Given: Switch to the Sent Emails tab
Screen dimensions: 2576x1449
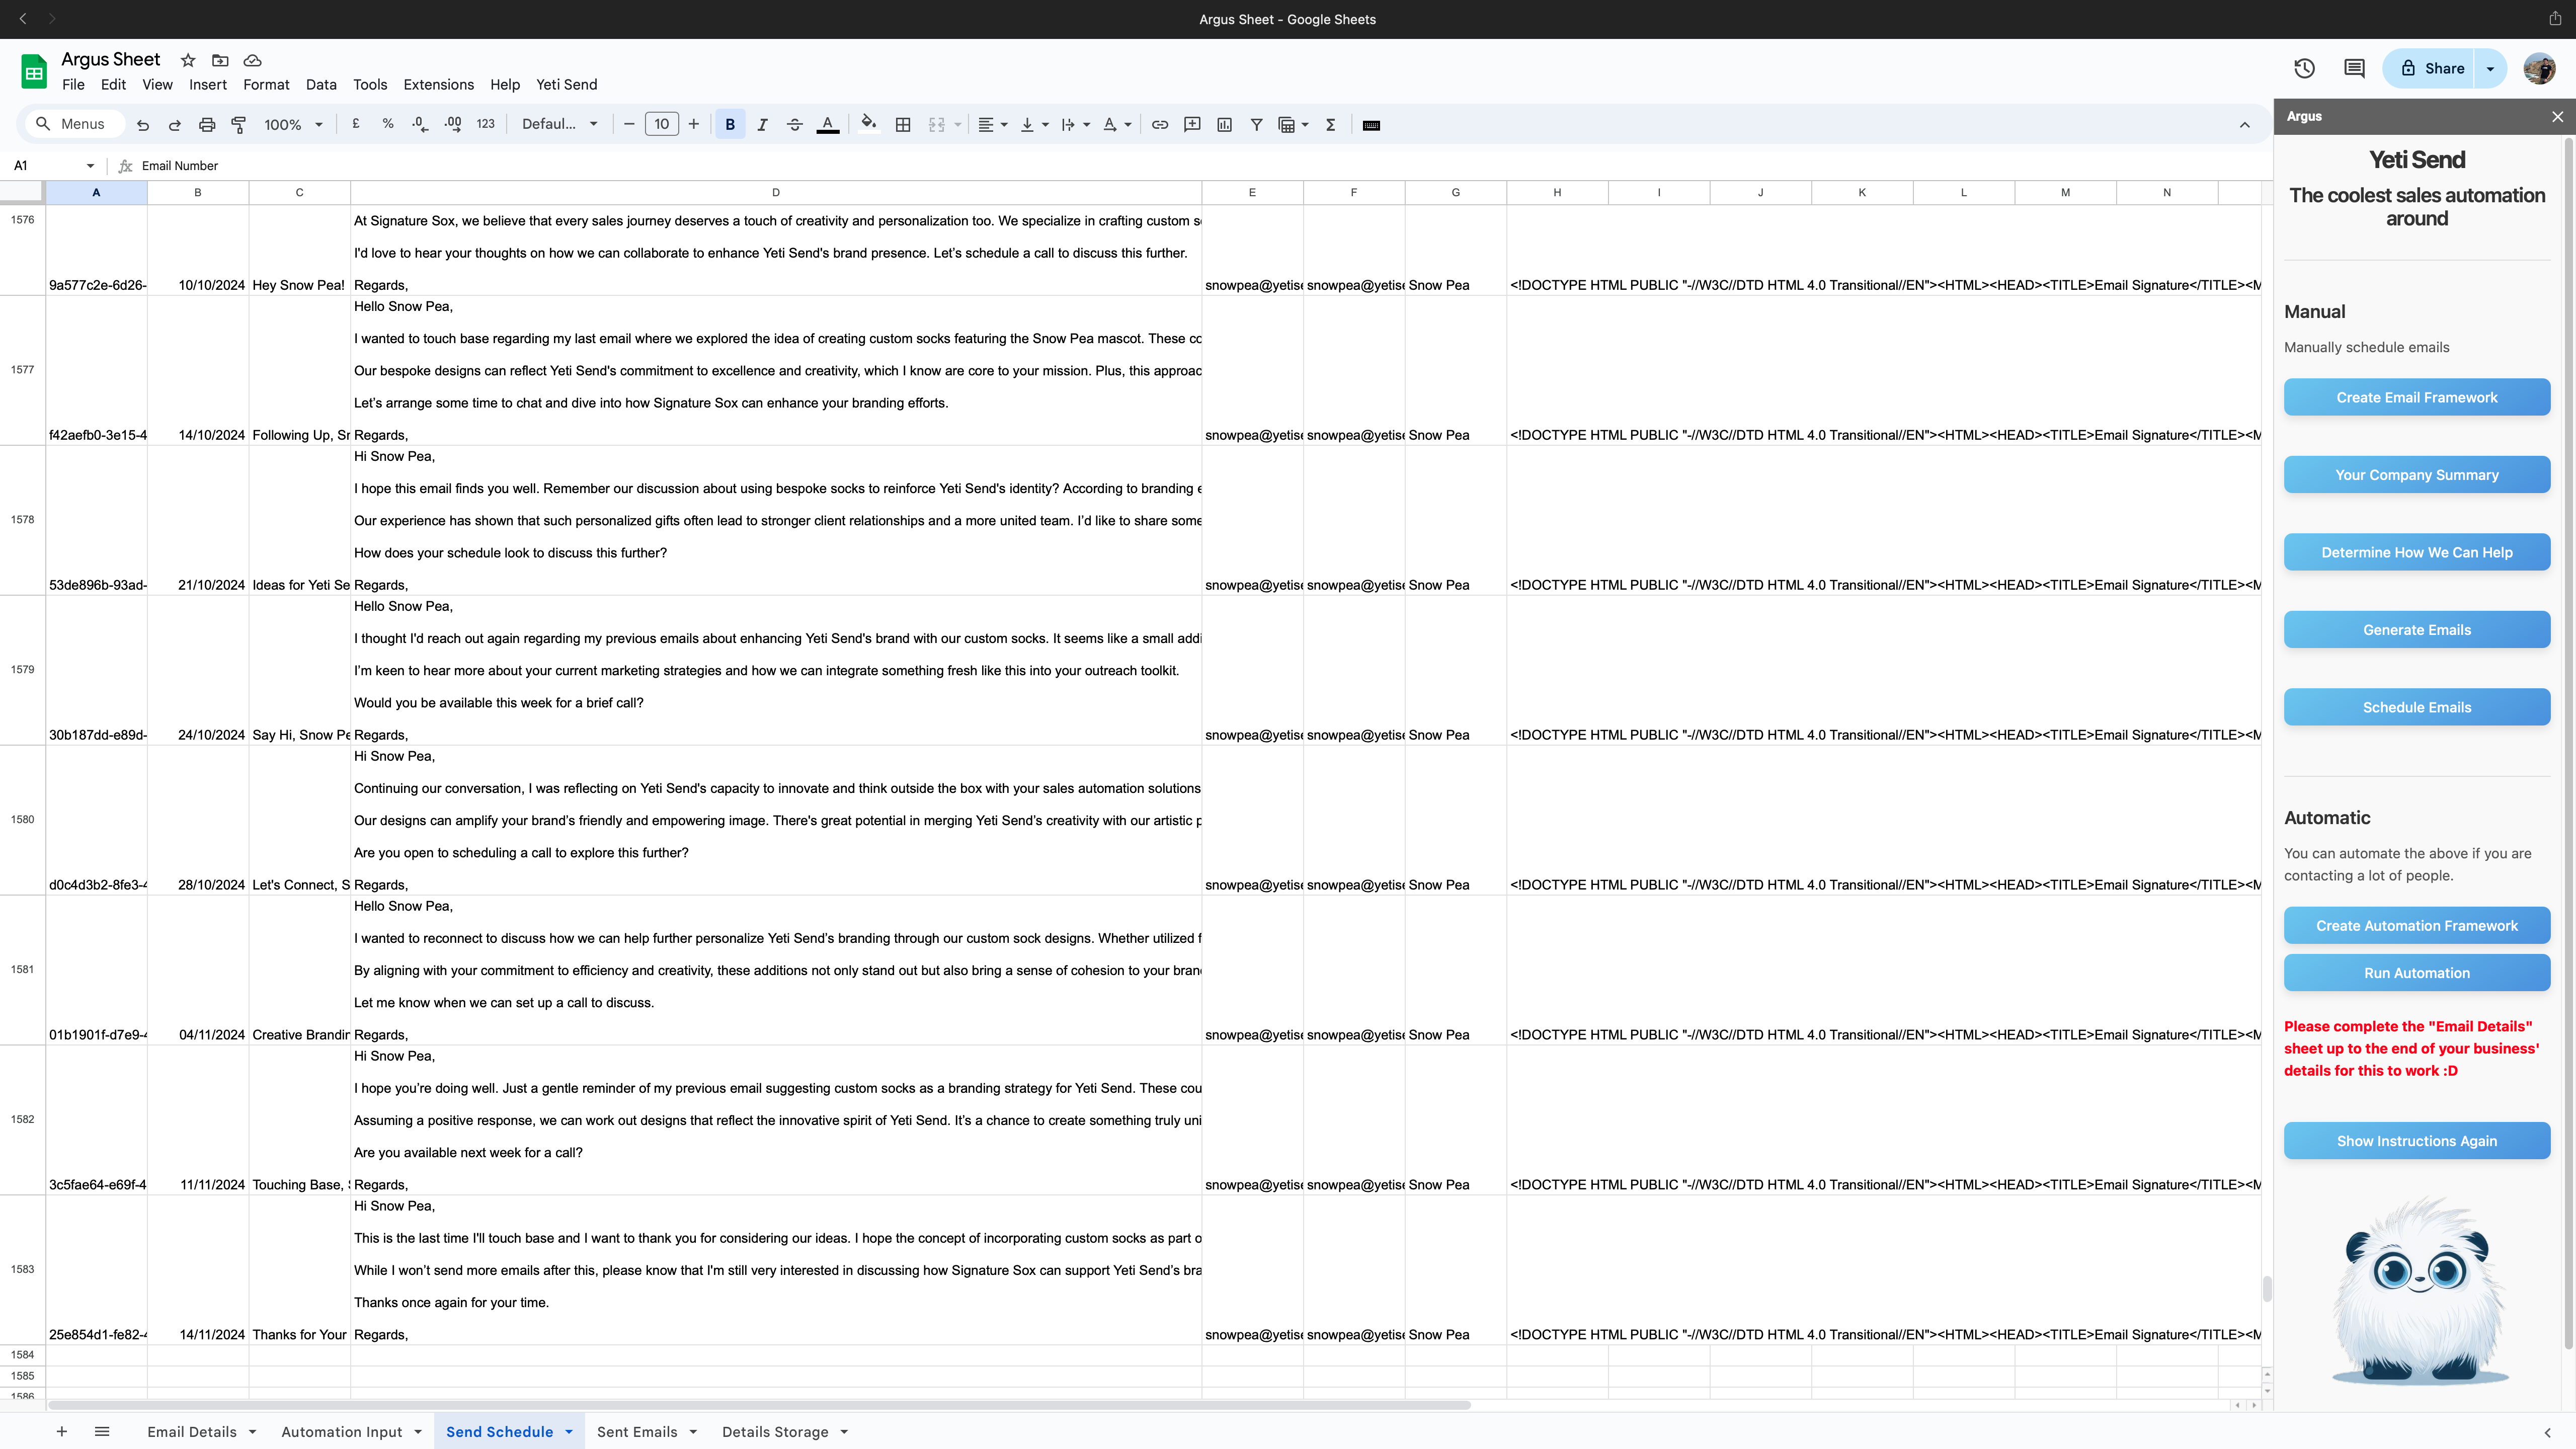Looking at the screenshot, I should [x=636, y=1432].
